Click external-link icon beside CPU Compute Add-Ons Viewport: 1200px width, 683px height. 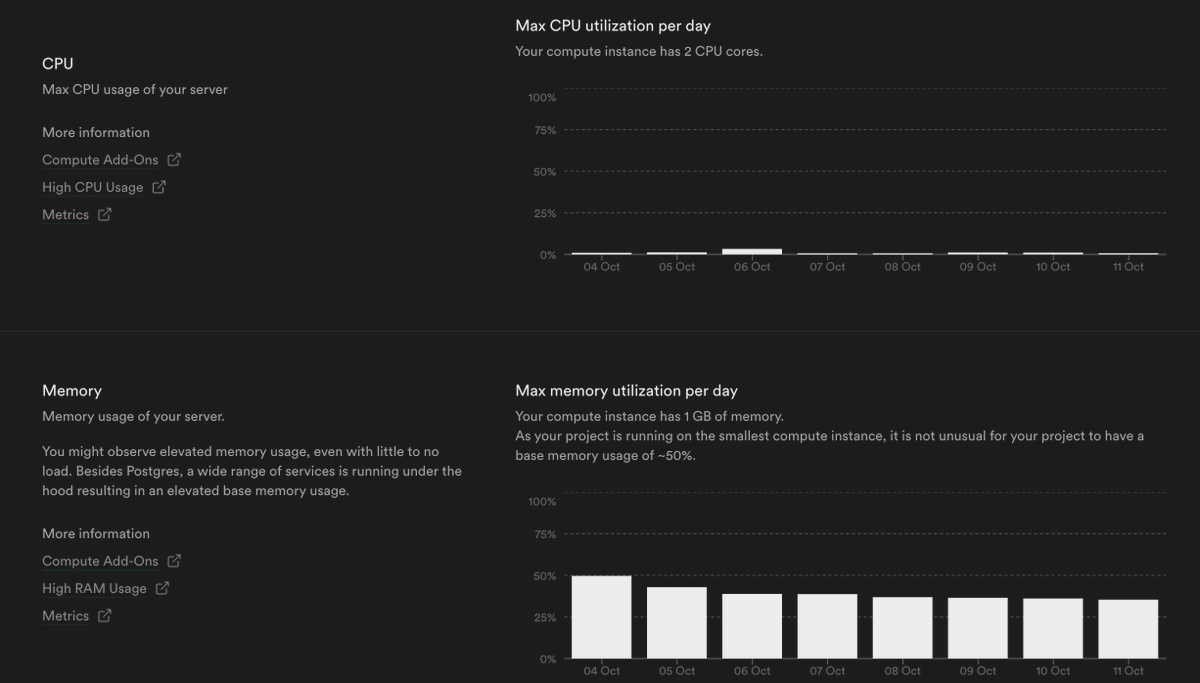pos(174,159)
